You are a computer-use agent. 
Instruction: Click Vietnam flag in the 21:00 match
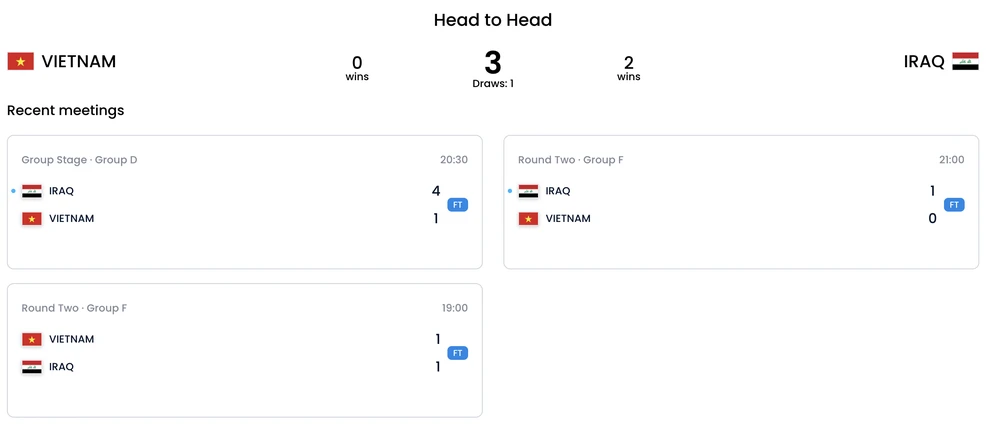(528, 219)
